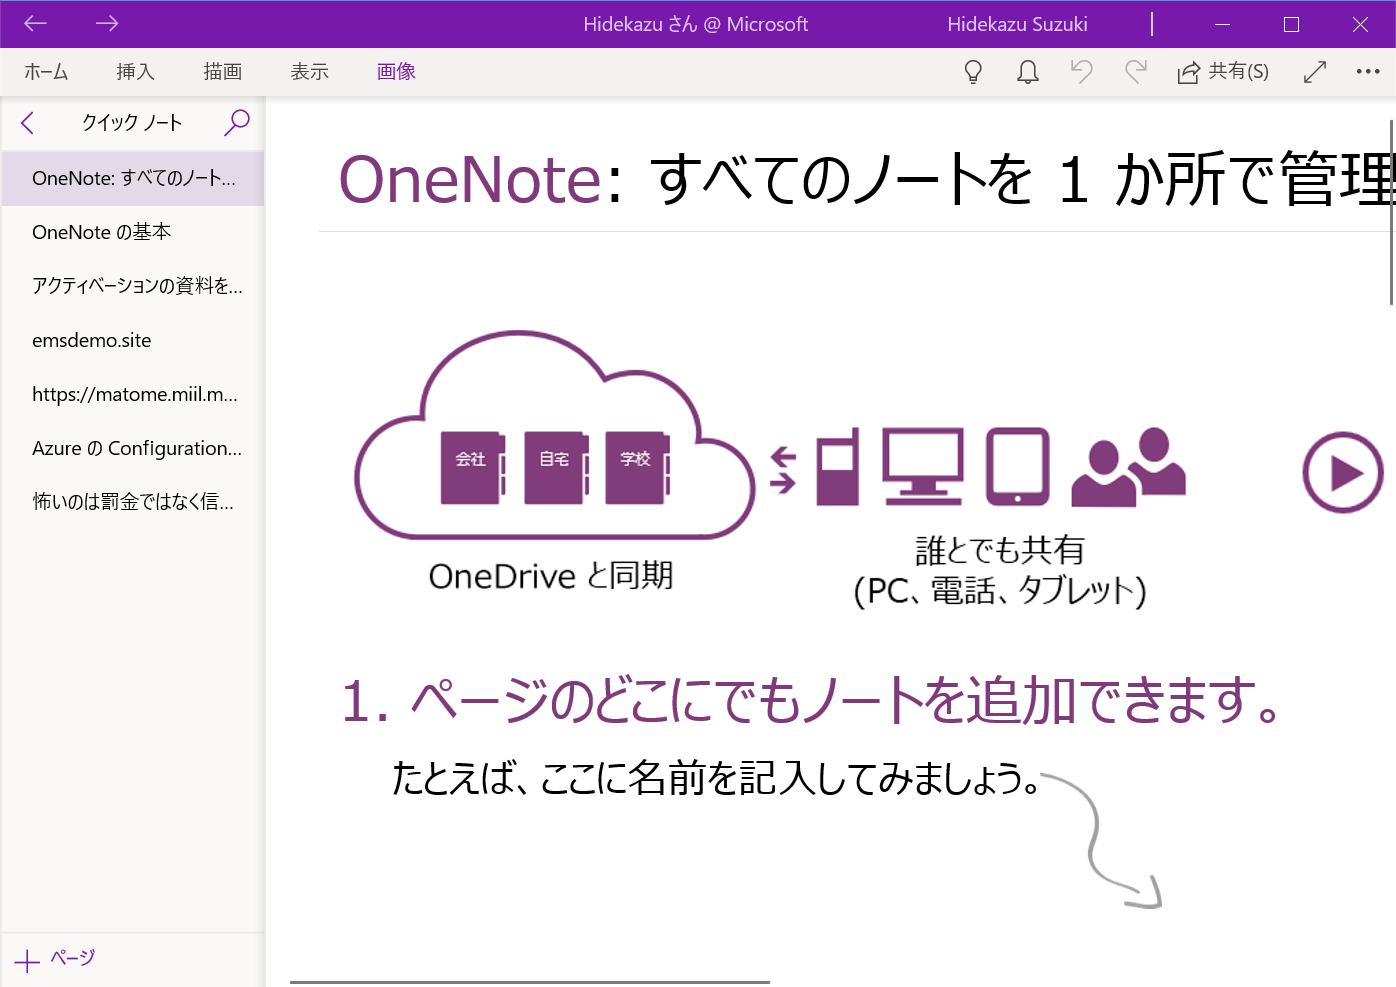Open the page 'アクティベーションの資料を...'
The image size is (1396, 987).
pyautogui.click(x=133, y=286)
